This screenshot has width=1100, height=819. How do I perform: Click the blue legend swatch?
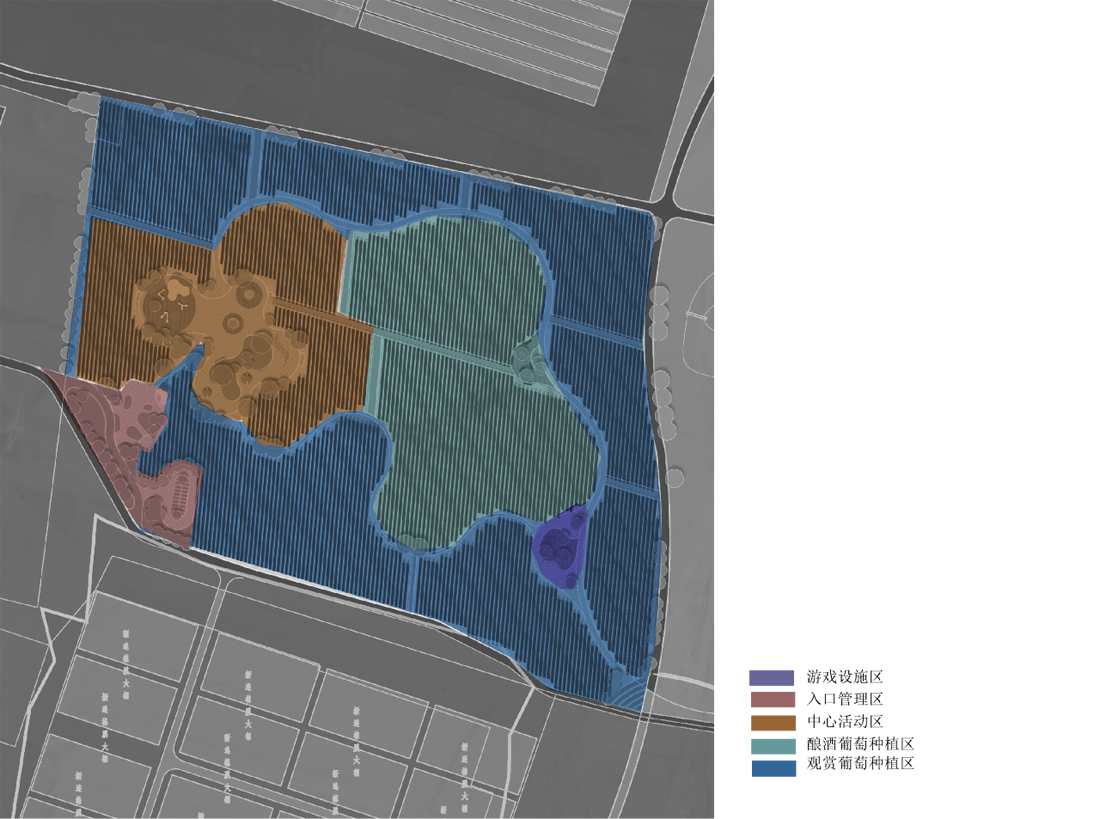point(776,767)
